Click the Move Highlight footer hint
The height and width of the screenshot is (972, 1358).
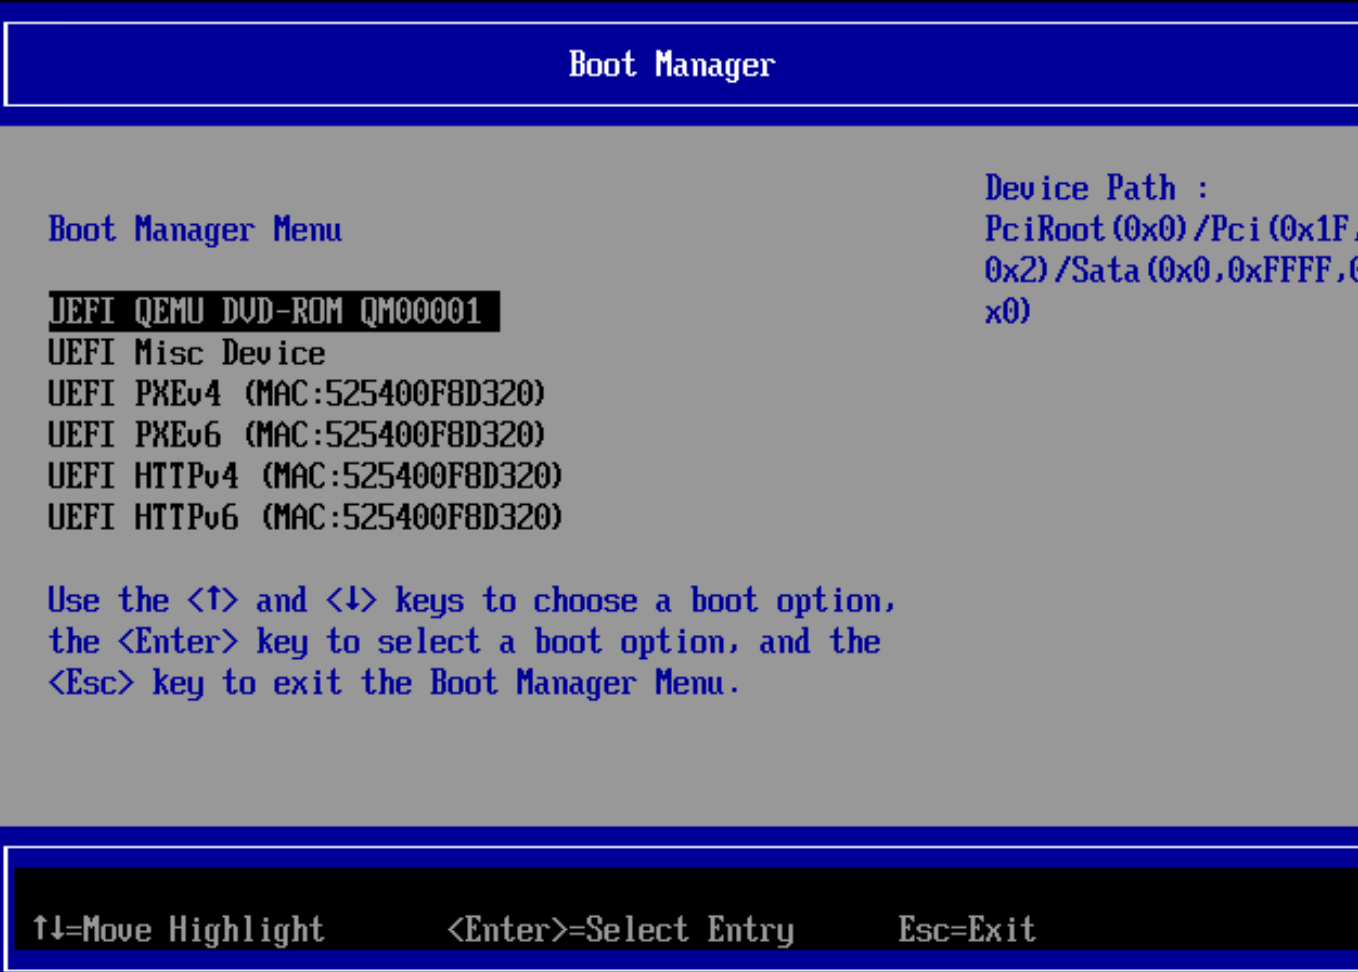[179, 929]
